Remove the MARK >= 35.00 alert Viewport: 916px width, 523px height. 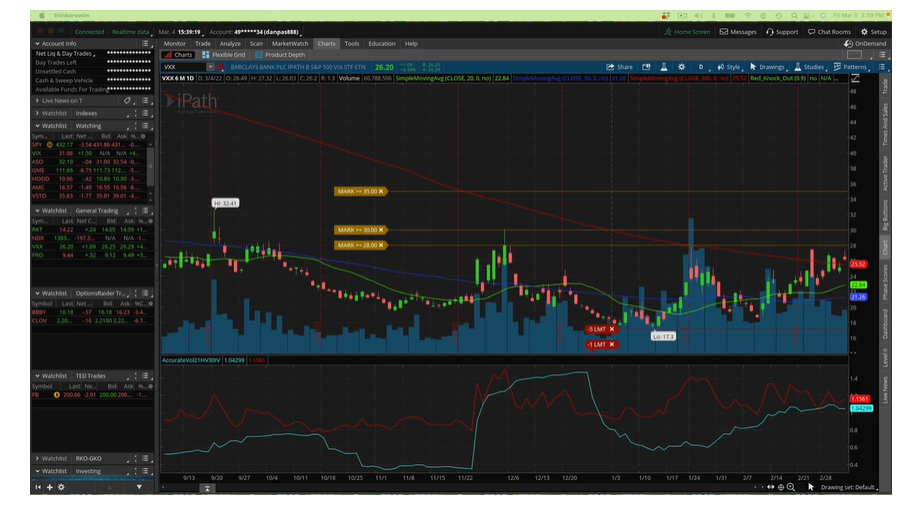coord(381,191)
